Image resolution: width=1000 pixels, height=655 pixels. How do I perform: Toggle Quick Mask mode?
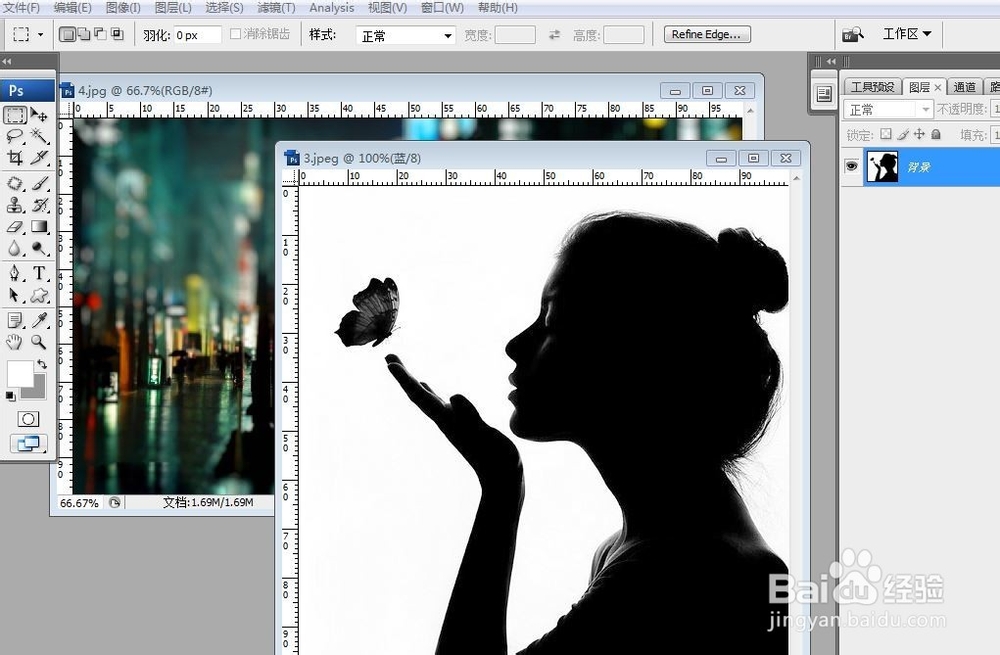pos(27,419)
